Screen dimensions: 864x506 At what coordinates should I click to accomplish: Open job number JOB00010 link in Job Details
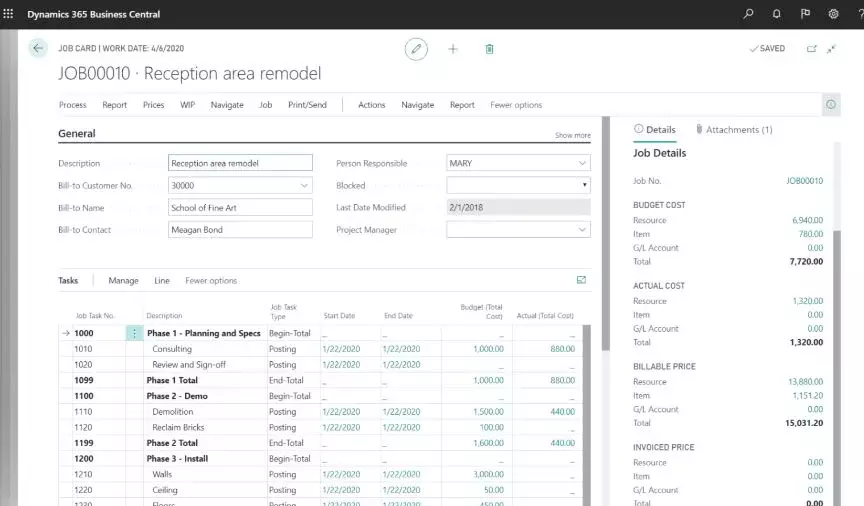[804, 181]
